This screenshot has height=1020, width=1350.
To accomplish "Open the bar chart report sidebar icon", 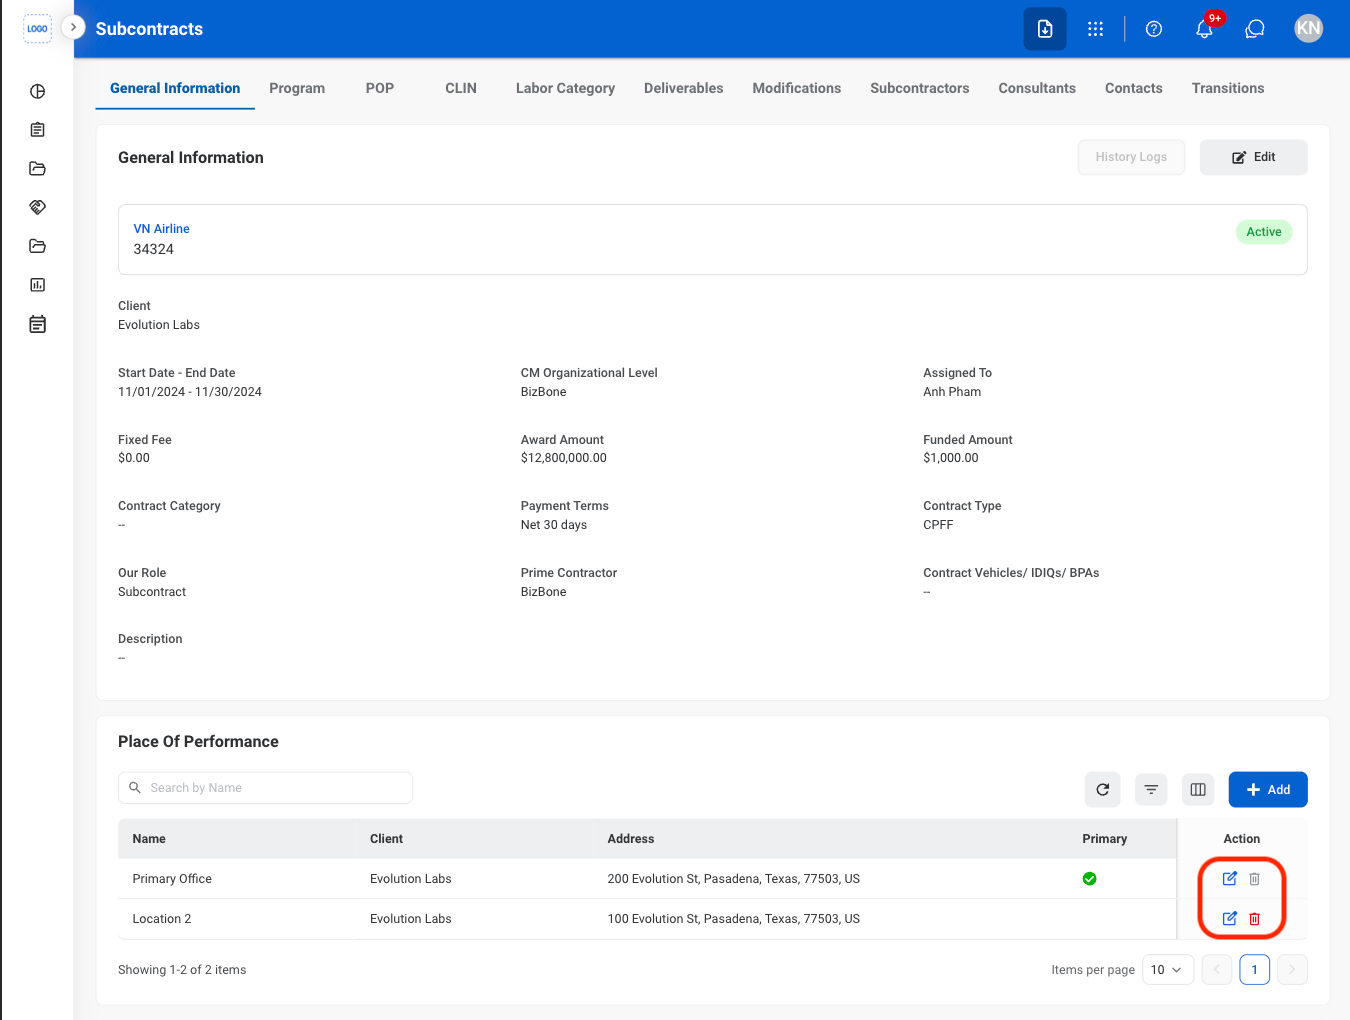I will tap(38, 285).
